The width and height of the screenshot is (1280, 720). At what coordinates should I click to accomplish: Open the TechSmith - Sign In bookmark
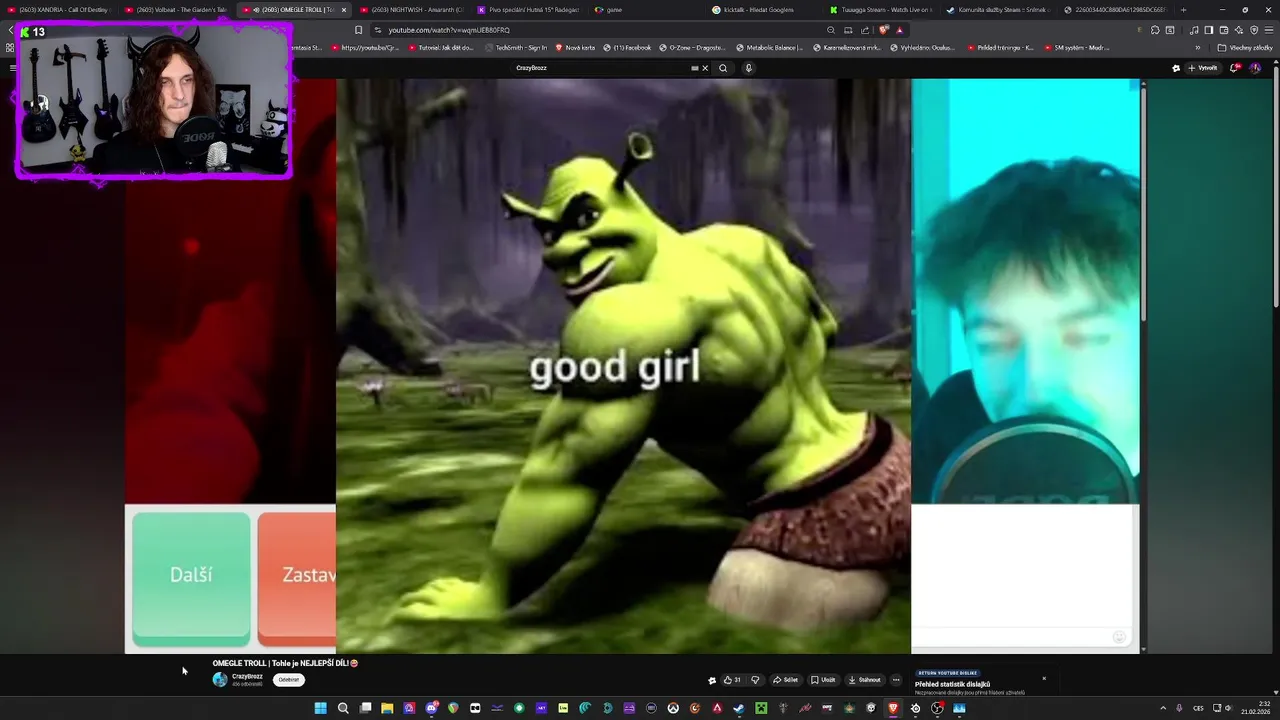(x=516, y=47)
